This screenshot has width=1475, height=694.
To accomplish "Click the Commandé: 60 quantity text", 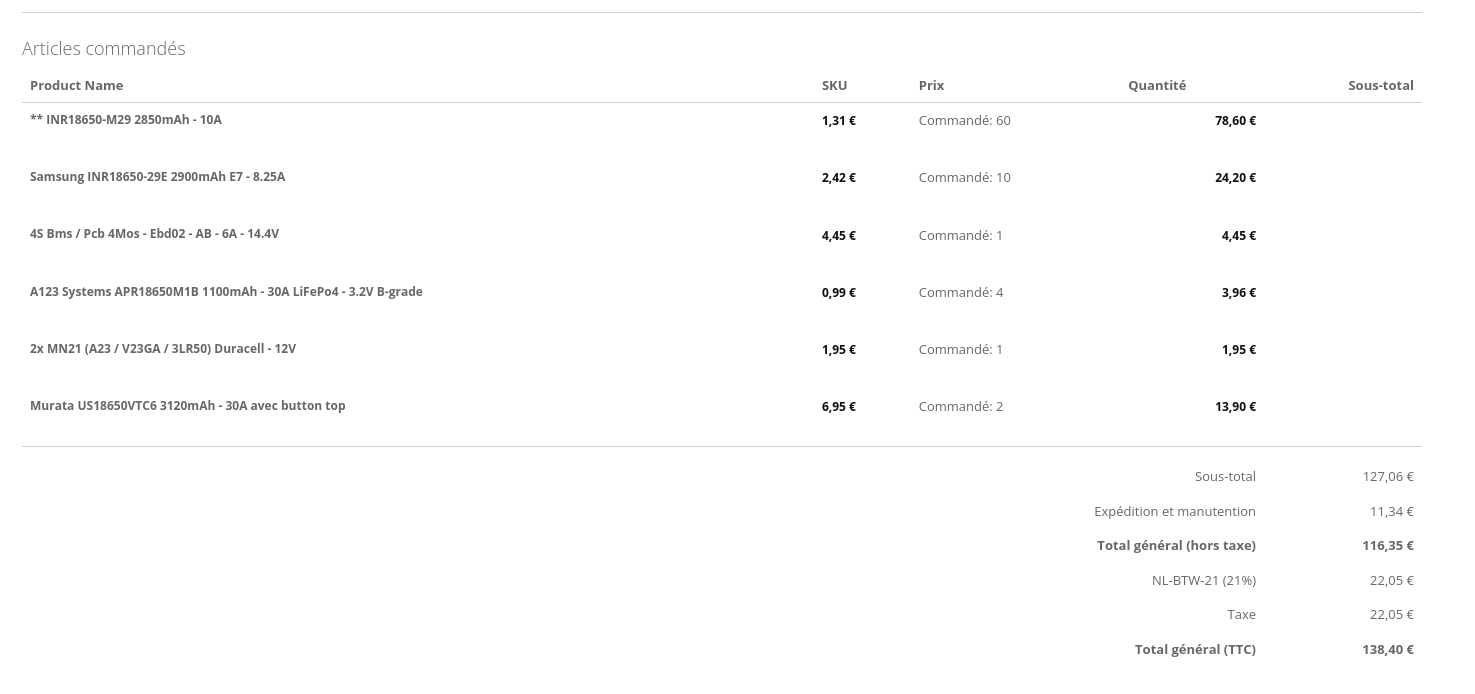I will [x=965, y=121].
